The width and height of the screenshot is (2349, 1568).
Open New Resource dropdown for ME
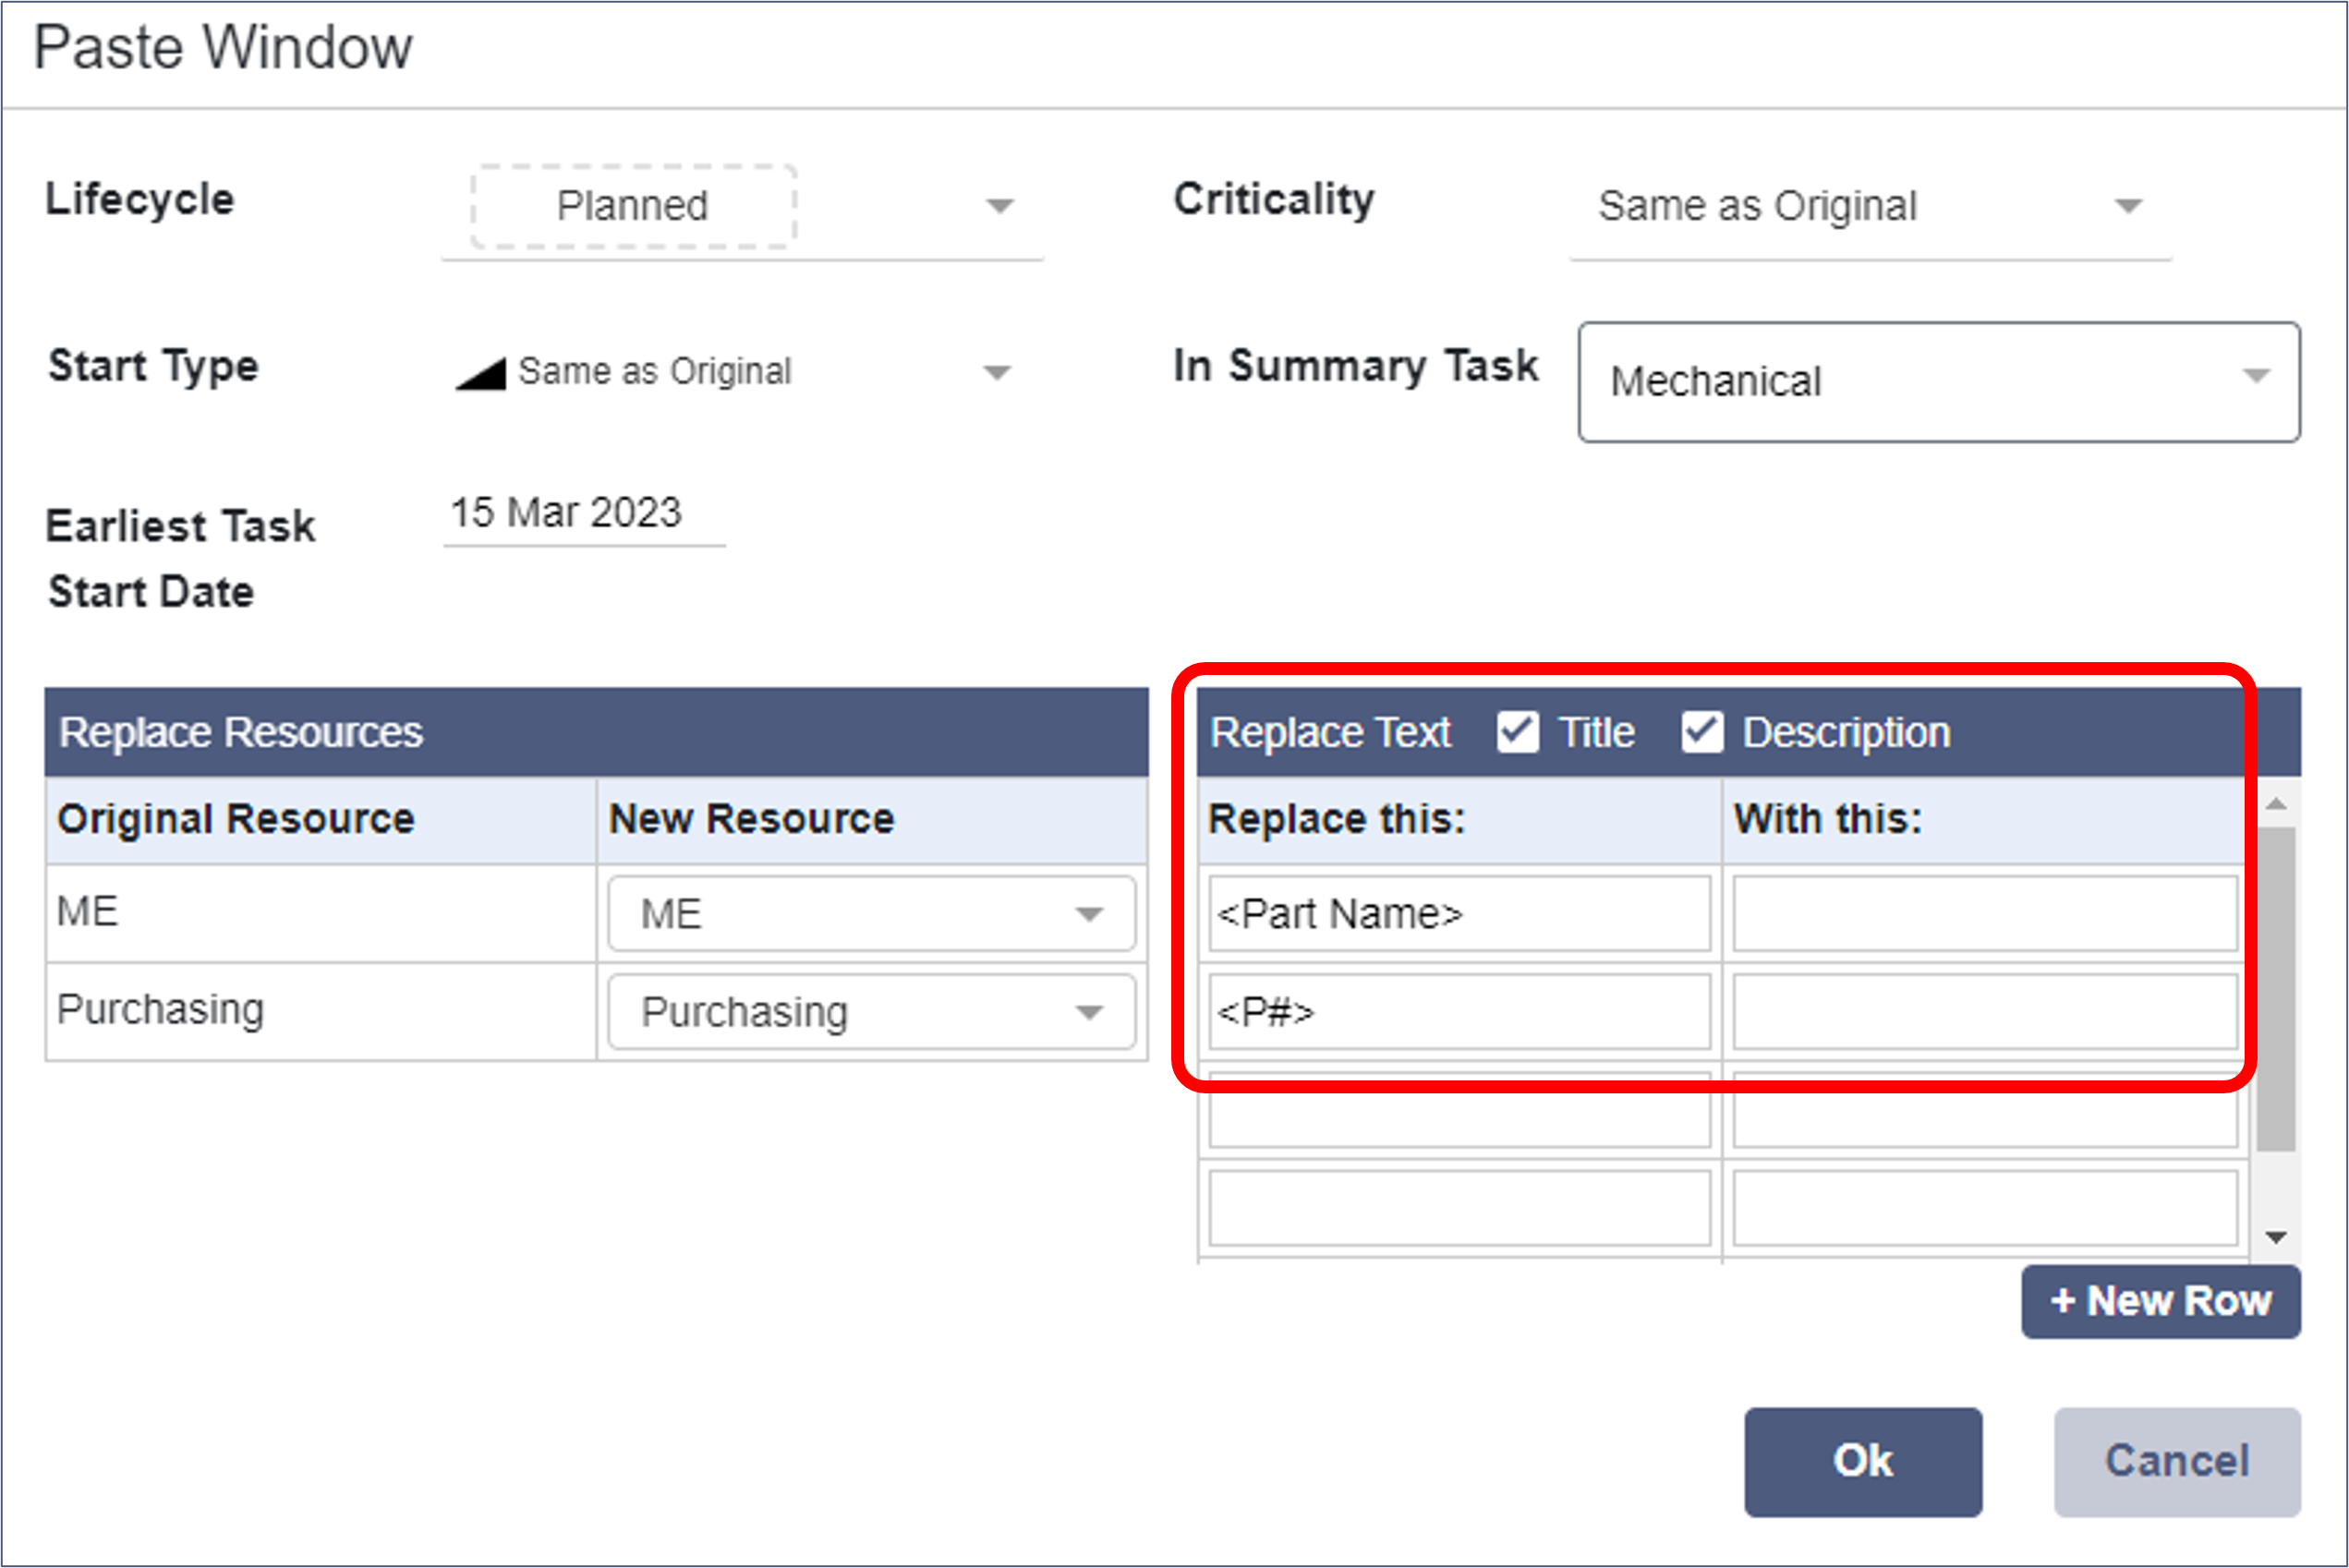870,914
